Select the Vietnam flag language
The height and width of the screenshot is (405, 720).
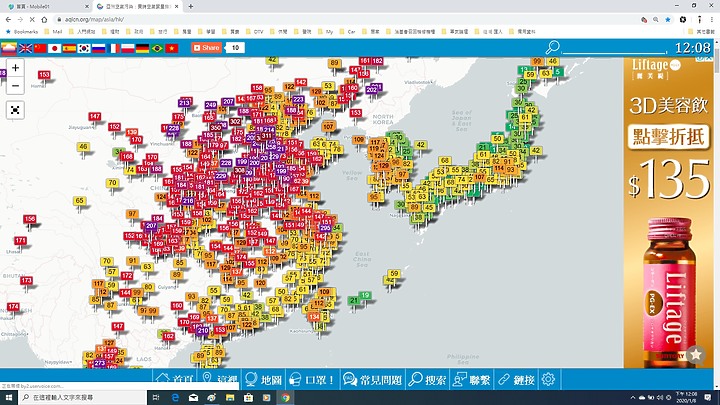[x=172, y=48]
